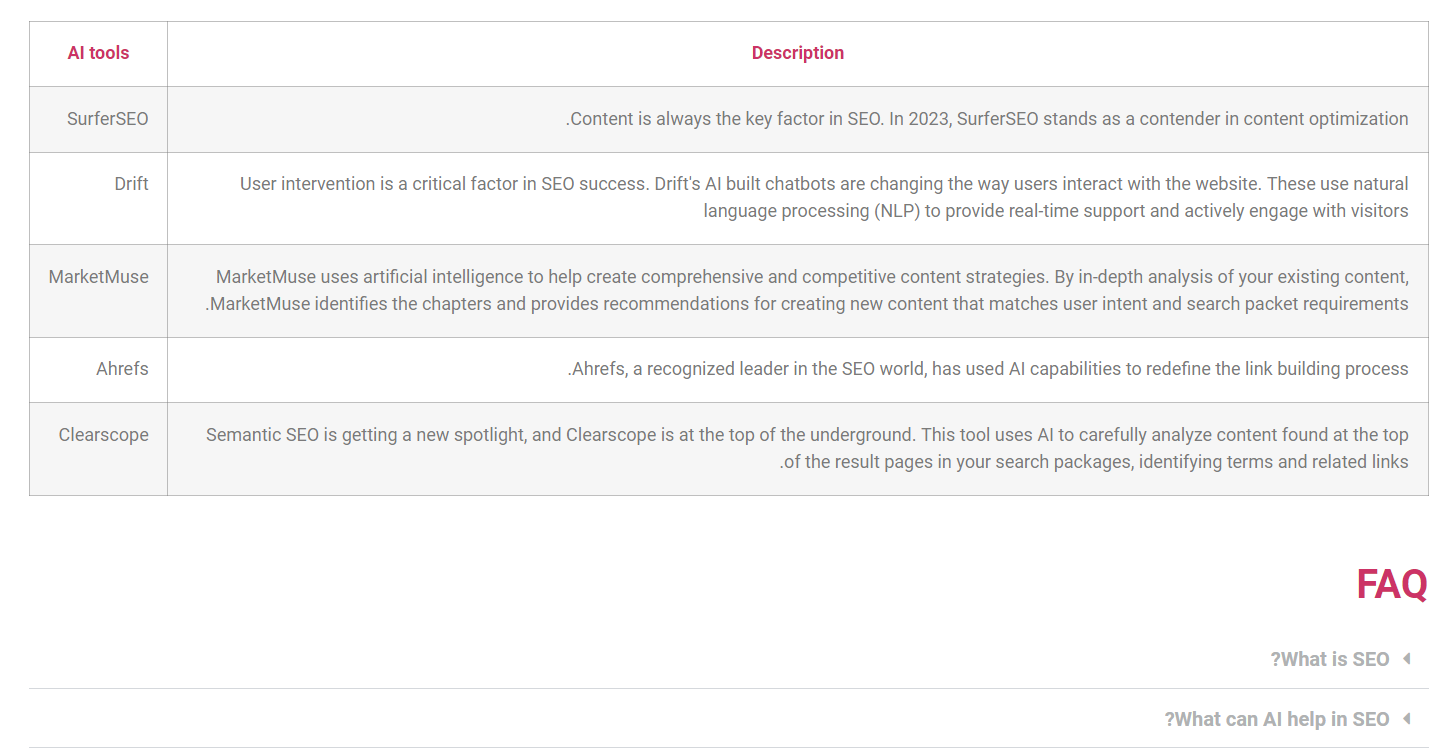Select the Clearscope tool name cell

click(103, 435)
